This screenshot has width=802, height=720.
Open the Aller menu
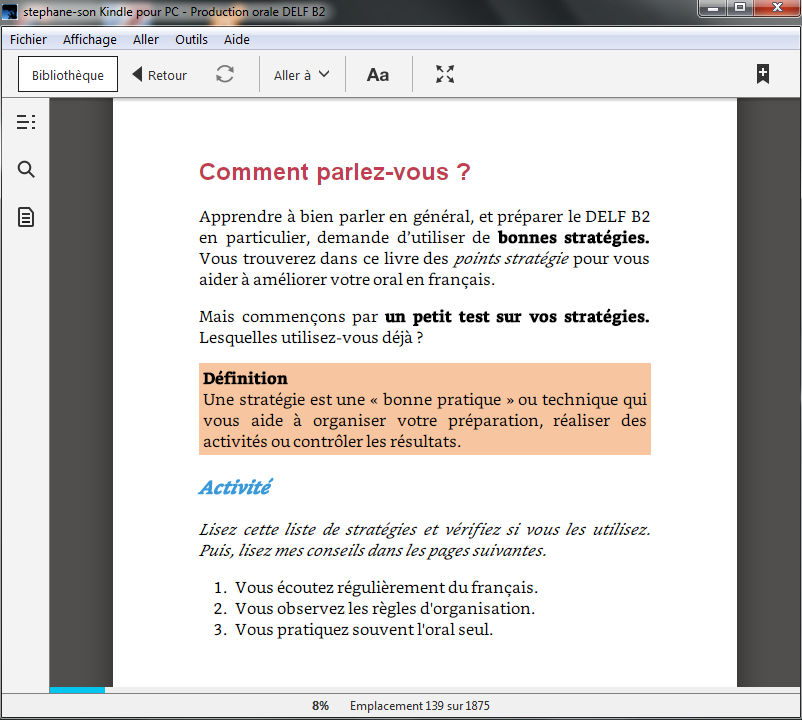point(146,39)
